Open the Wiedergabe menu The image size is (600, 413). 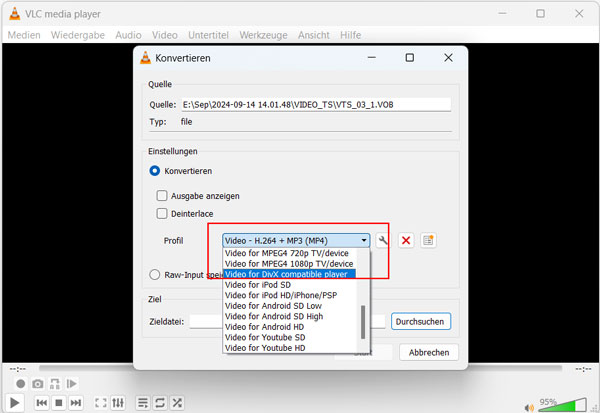coord(78,35)
